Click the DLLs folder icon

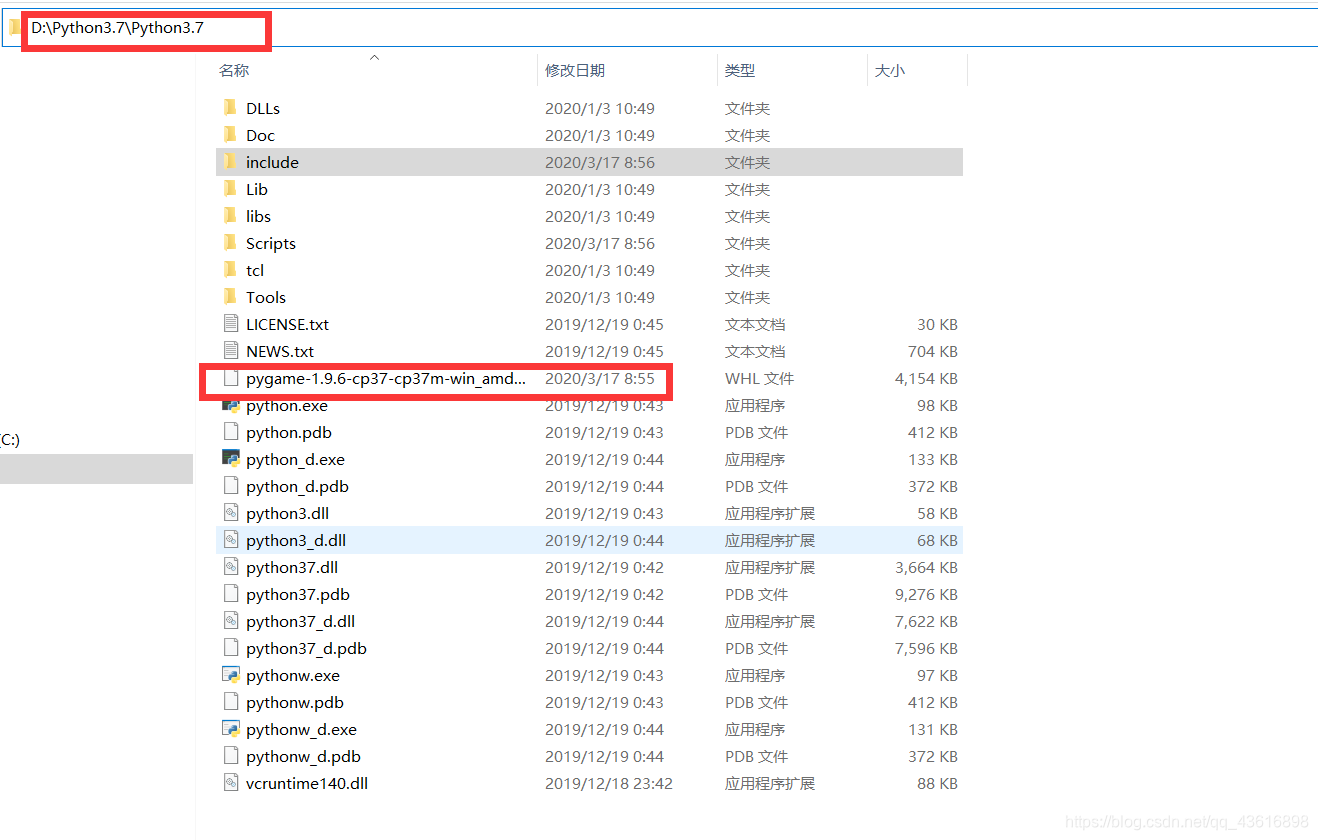click(230, 108)
